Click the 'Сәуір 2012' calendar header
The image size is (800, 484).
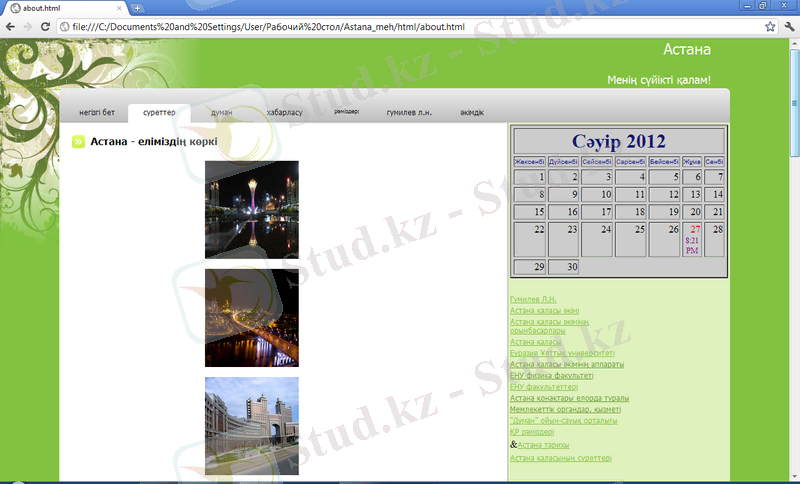coord(619,141)
